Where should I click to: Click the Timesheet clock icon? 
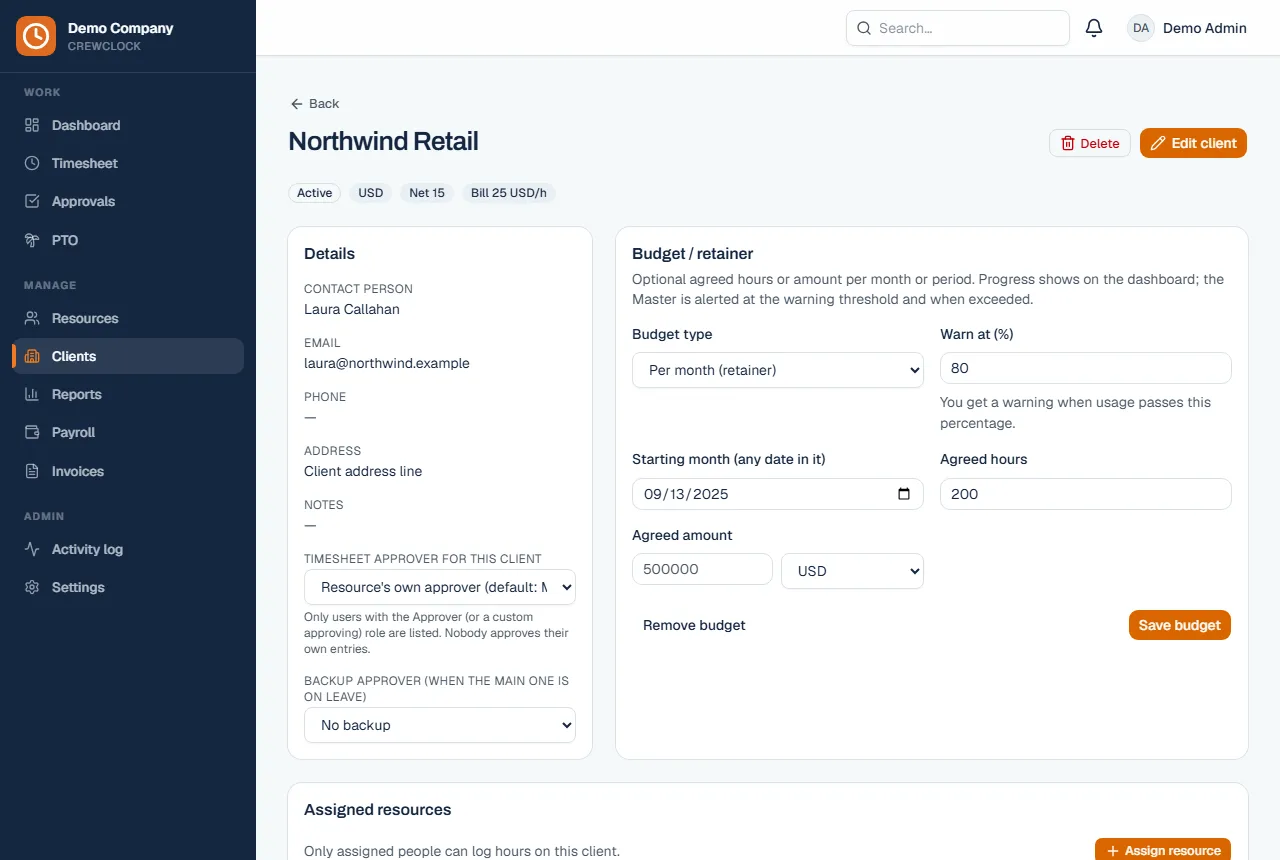click(x=32, y=163)
